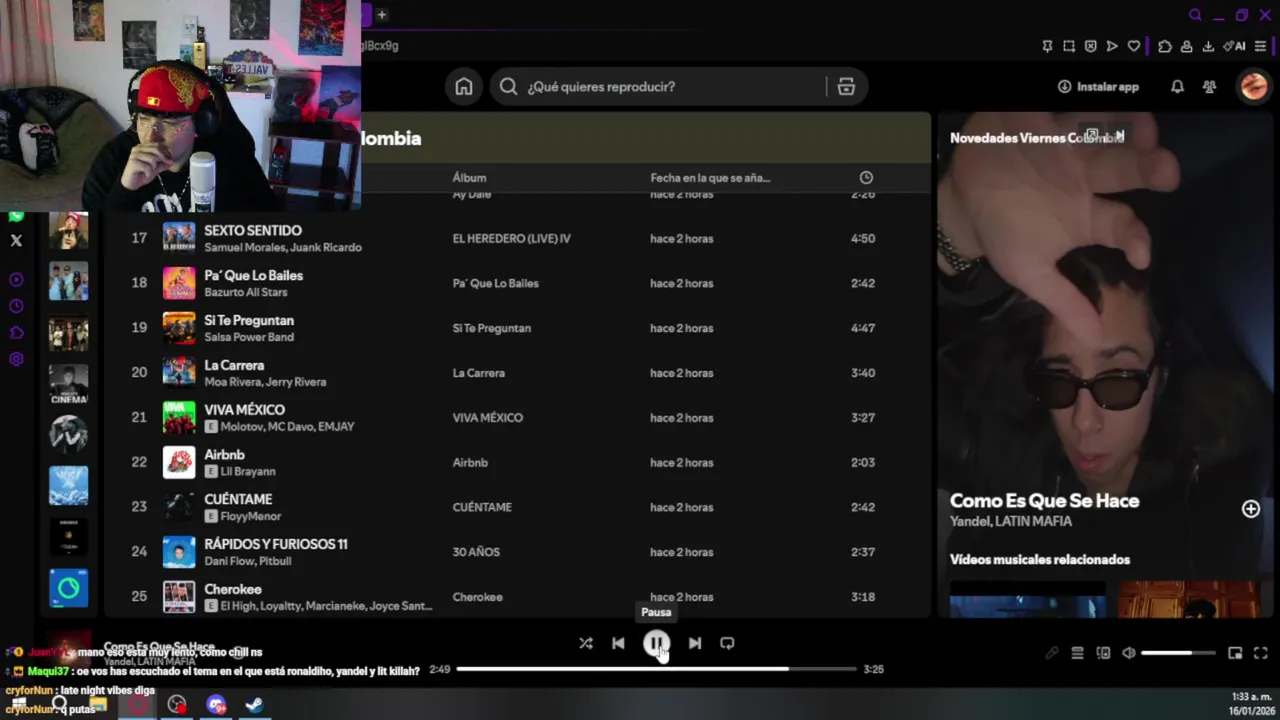This screenshot has width=1280, height=720.
Task: Open the browse icon in search bar
Action: pos(846,87)
